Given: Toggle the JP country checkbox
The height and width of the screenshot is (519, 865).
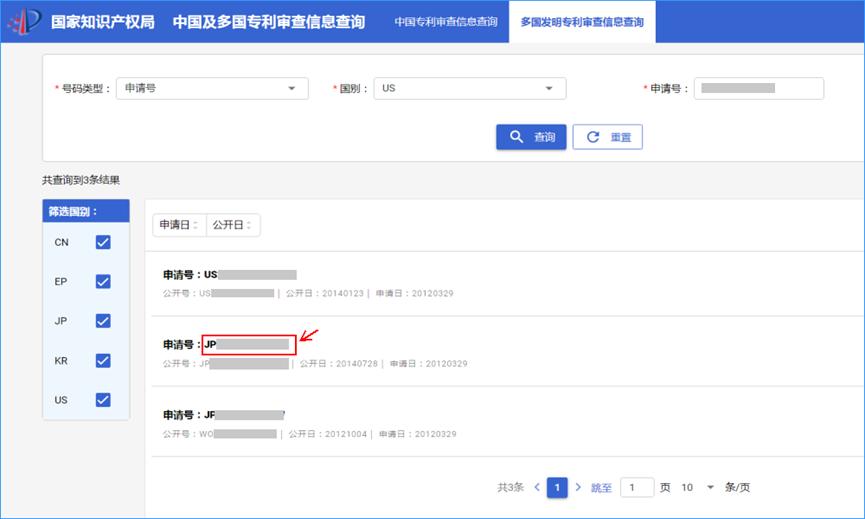Looking at the screenshot, I should pyautogui.click(x=103, y=321).
